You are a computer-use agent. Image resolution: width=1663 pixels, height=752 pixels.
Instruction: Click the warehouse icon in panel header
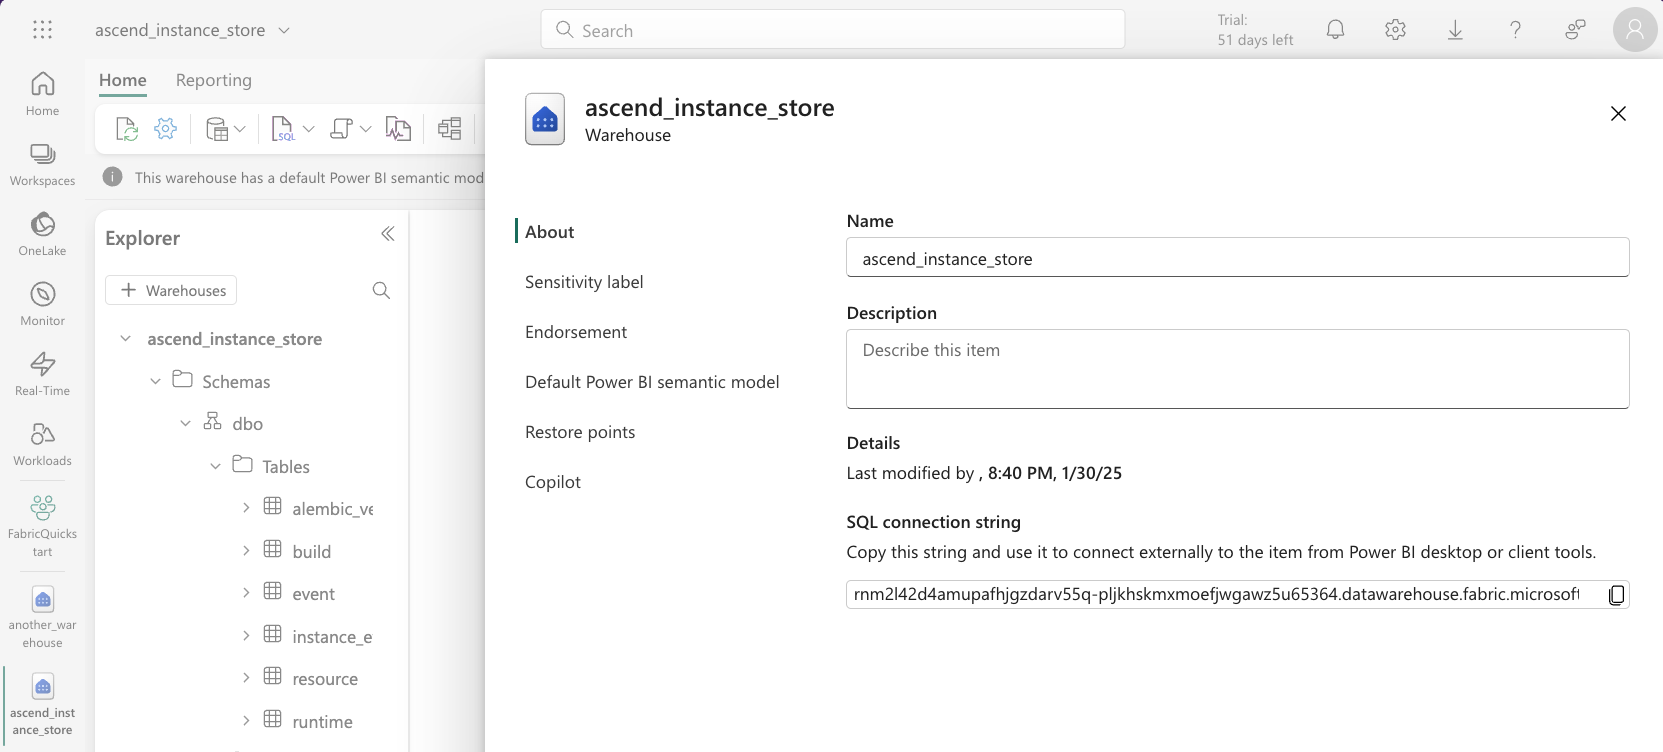click(x=545, y=119)
